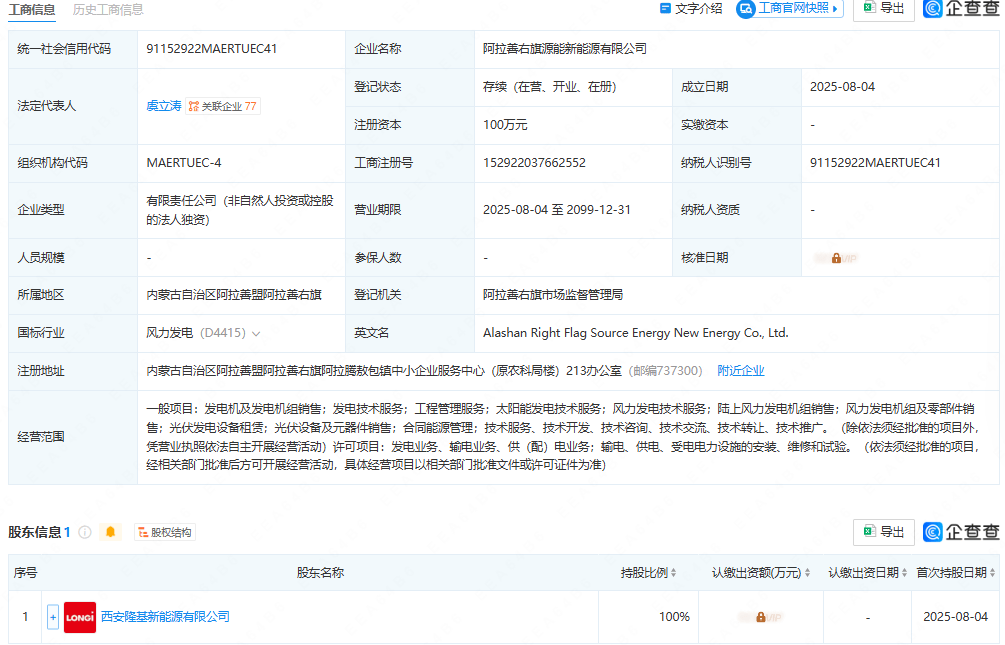1005x645 pixels.
Task: Click the question mark icon after 股东信息1
Action: (x=84, y=532)
